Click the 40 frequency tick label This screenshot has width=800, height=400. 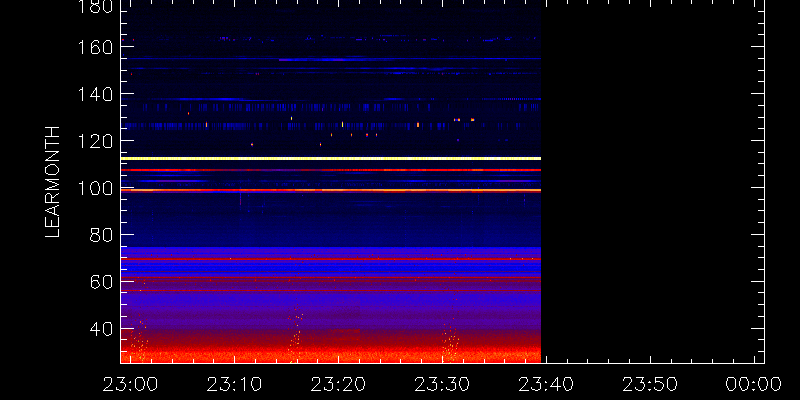[x=102, y=329]
